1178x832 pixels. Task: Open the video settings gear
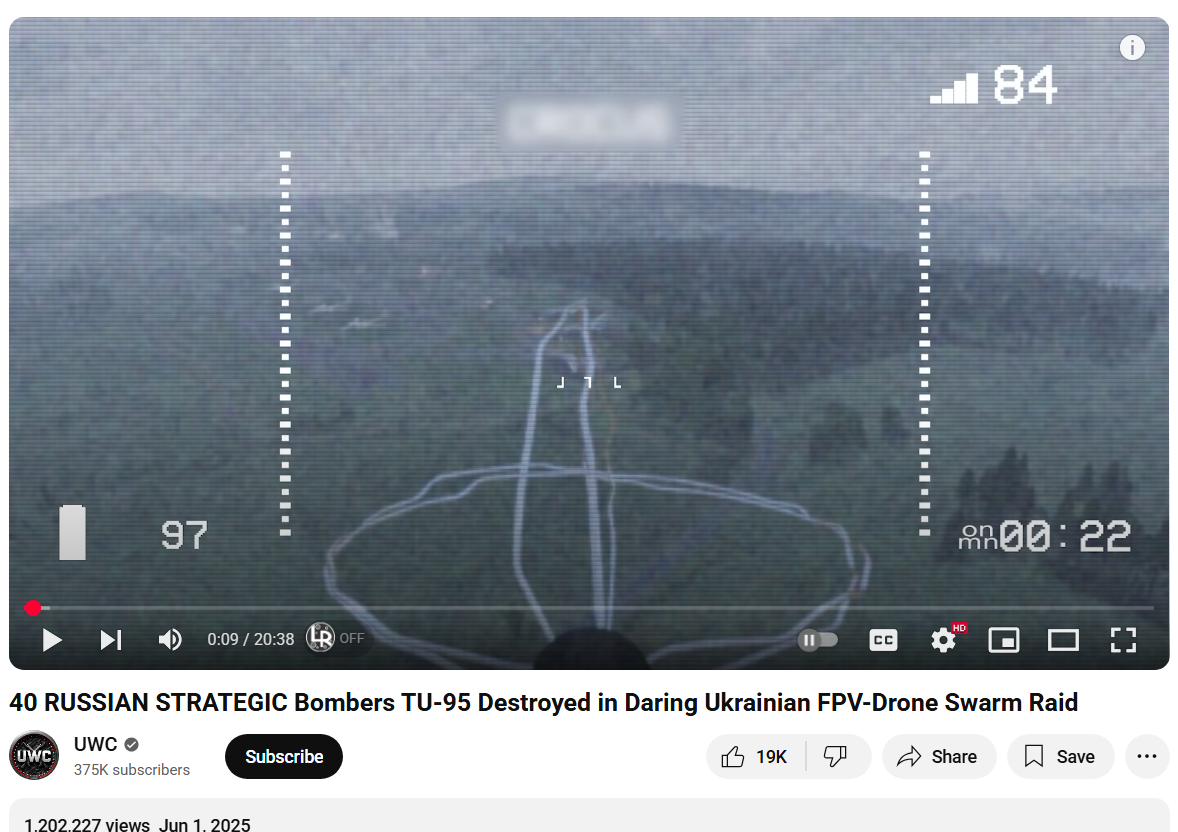coord(944,640)
